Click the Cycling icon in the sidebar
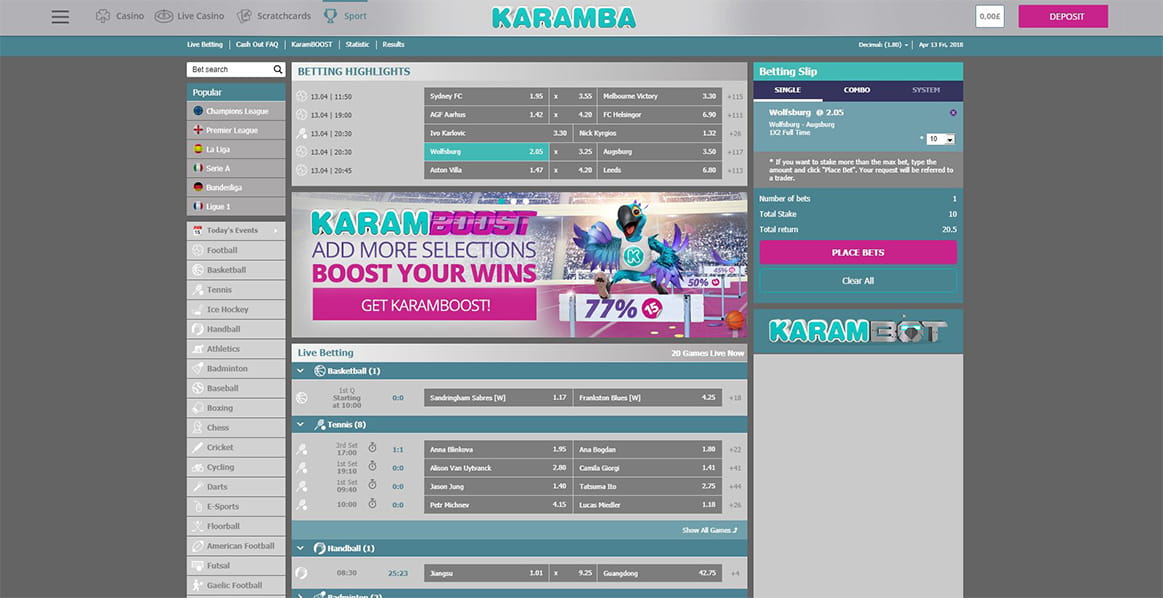Viewport: 1163px width, 598px height. 198,467
